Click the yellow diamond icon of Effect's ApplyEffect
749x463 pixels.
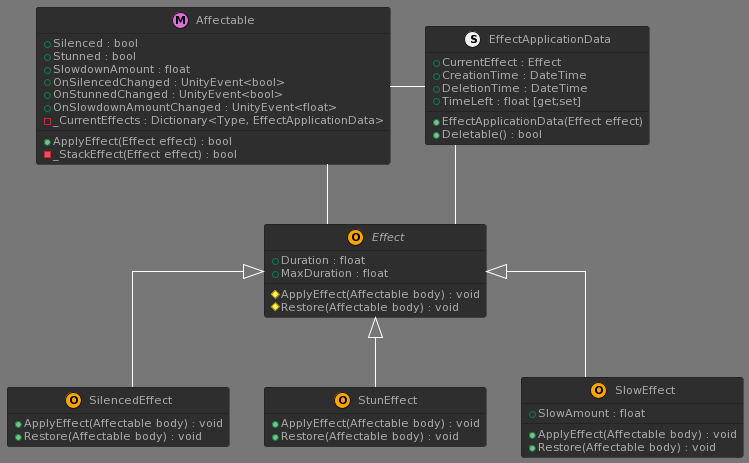275,294
